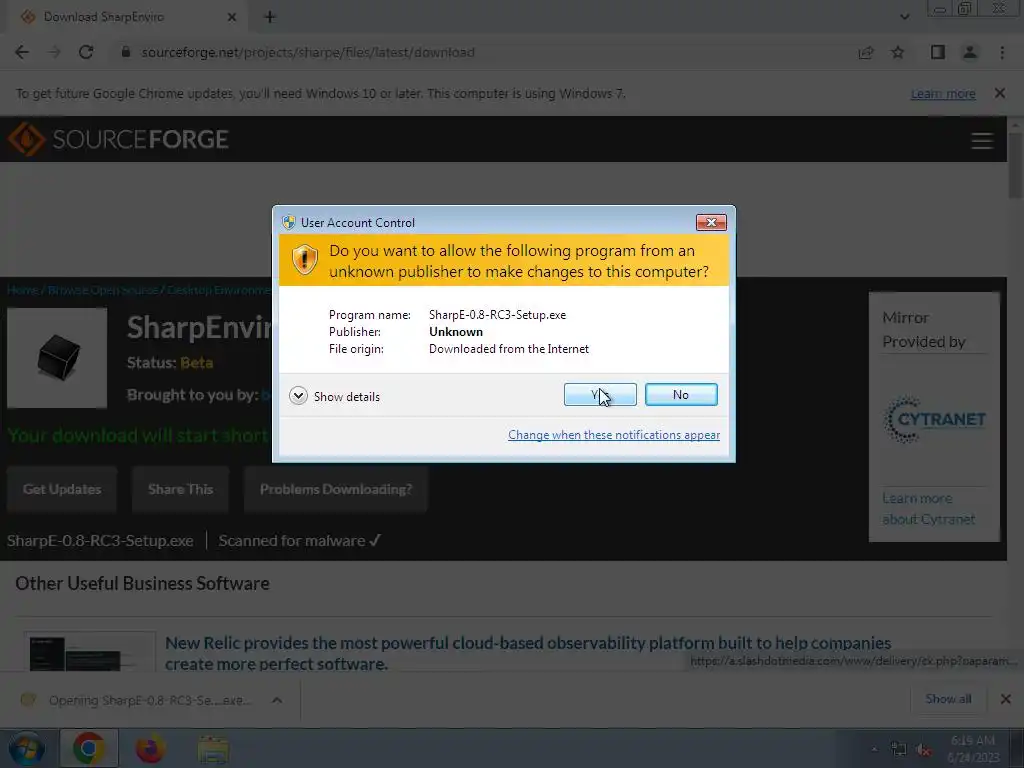Click the Share This button
Image resolution: width=1024 pixels, height=768 pixels.
click(x=180, y=489)
